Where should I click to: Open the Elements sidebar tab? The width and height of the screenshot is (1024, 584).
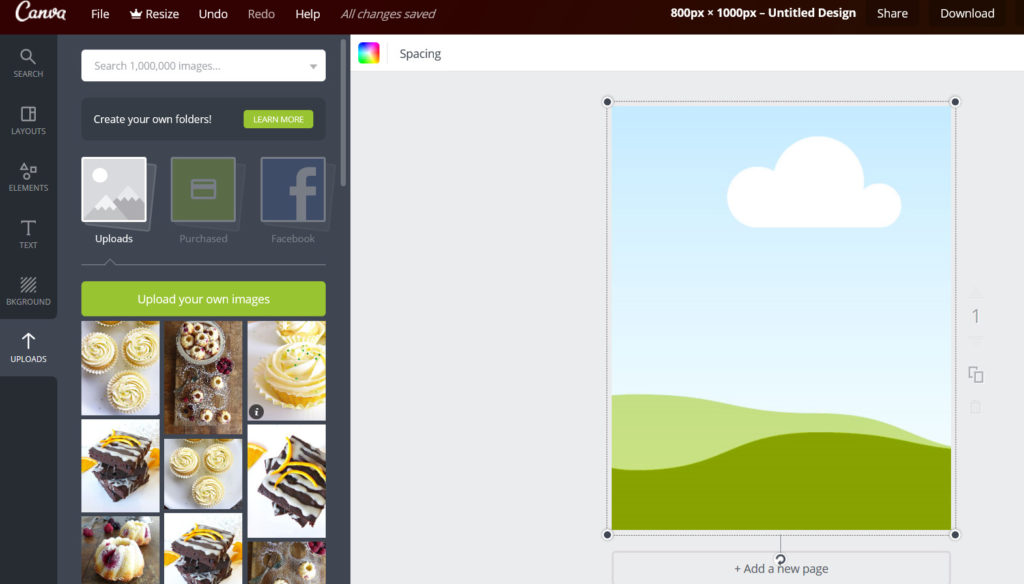28,177
